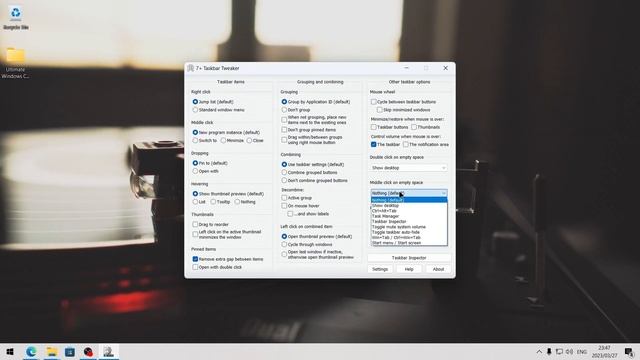
Task: Set hovering to List
Action: tap(199, 202)
